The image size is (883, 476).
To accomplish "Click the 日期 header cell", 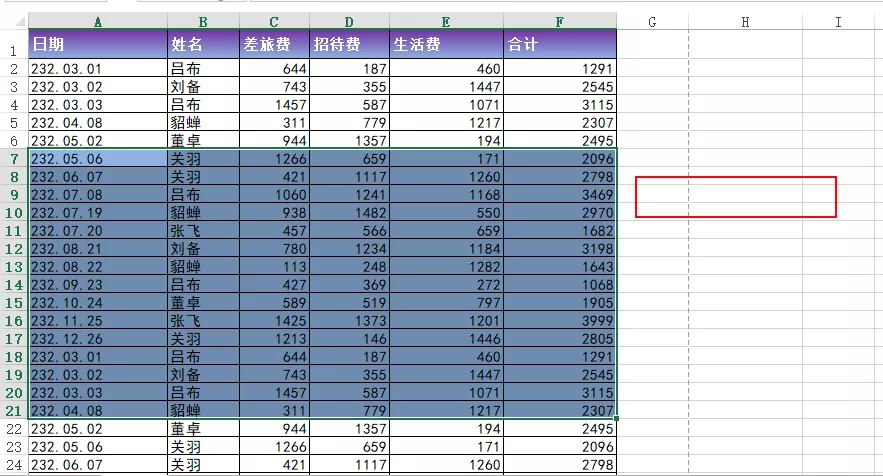I will (98, 44).
